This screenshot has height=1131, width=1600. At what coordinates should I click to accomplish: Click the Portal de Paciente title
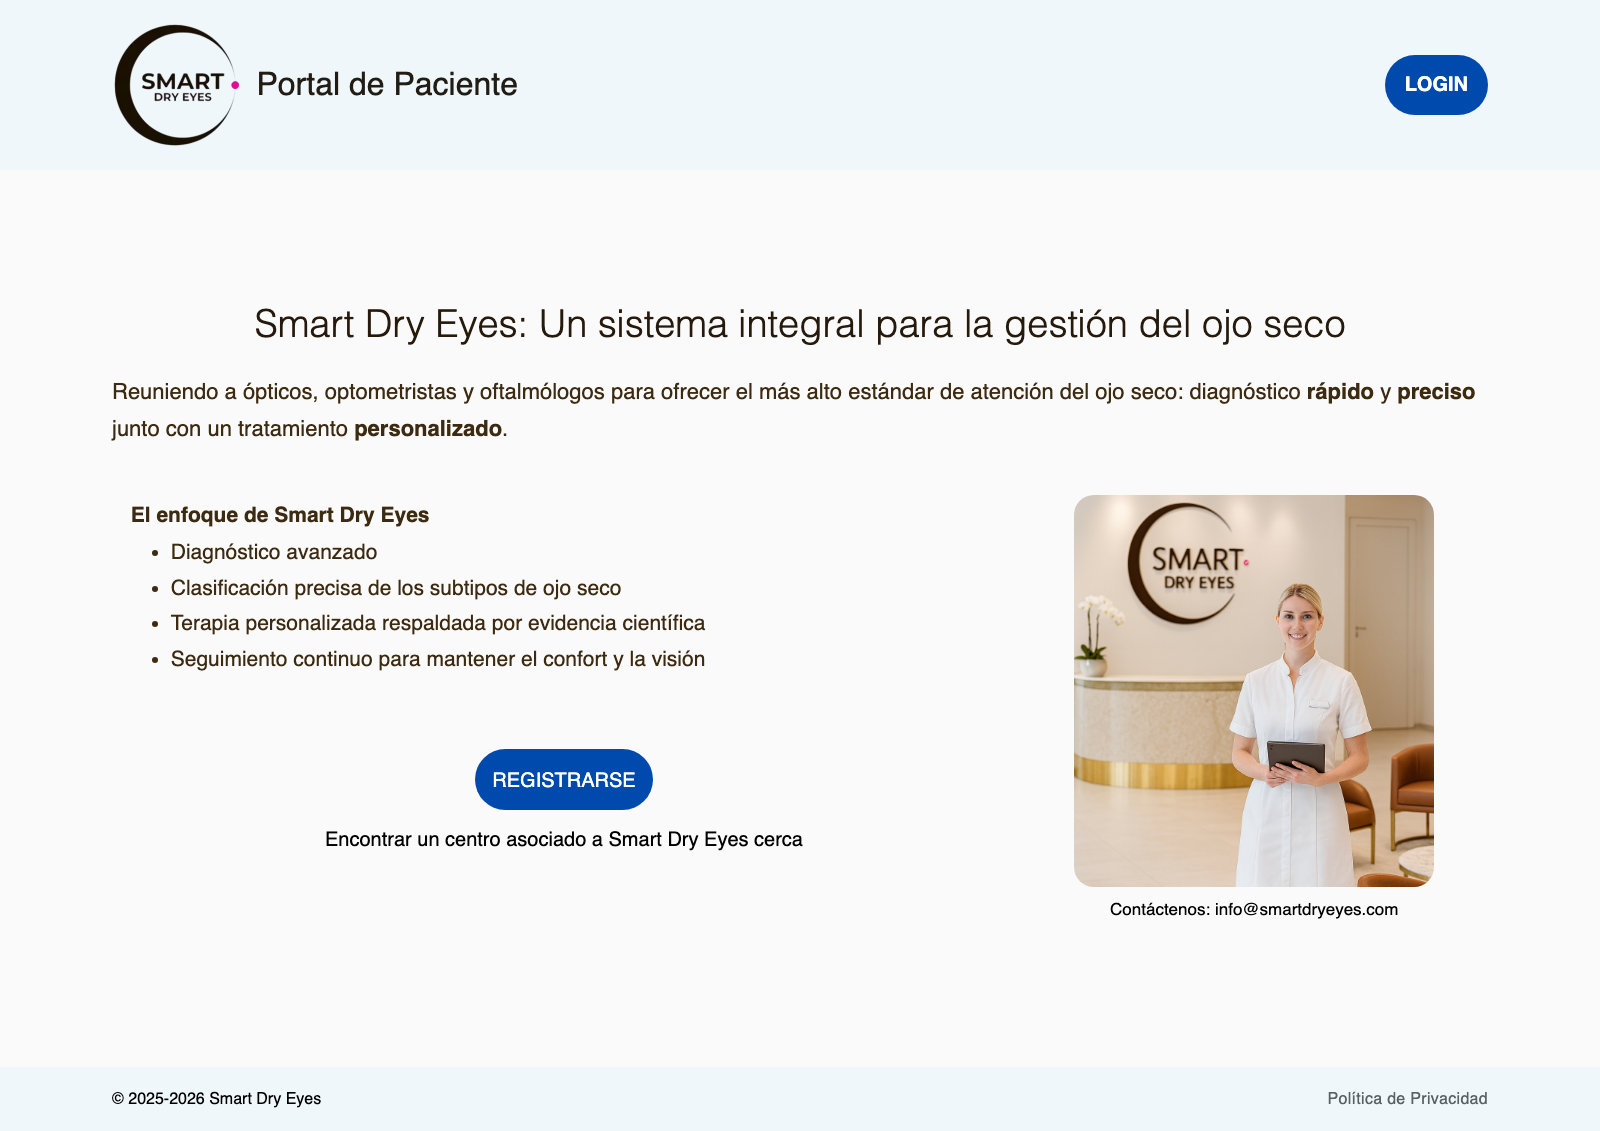tap(387, 85)
